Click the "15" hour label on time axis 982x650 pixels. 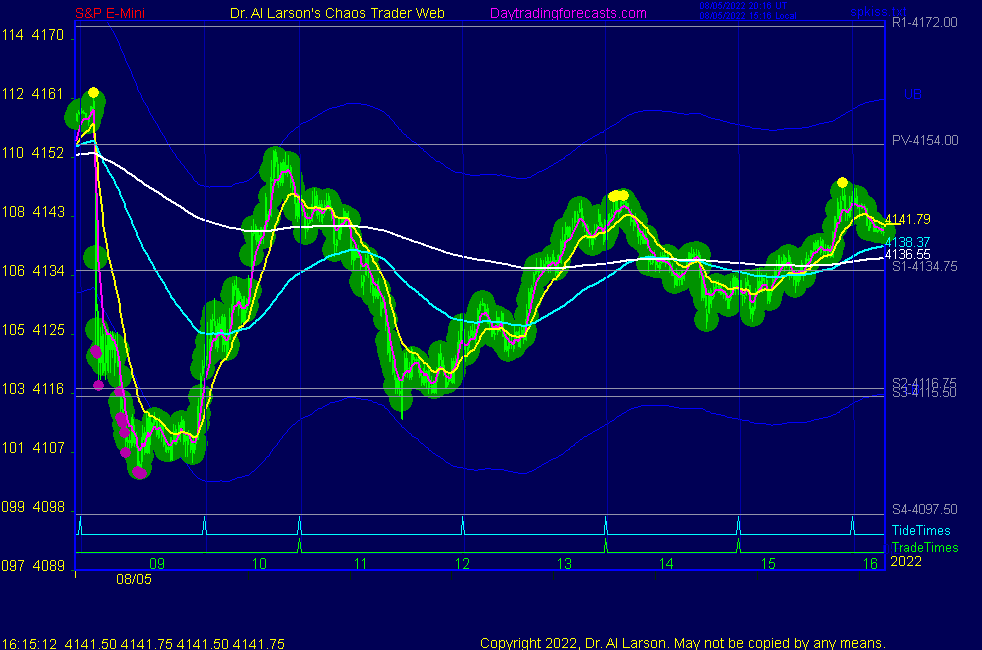point(768,564)
